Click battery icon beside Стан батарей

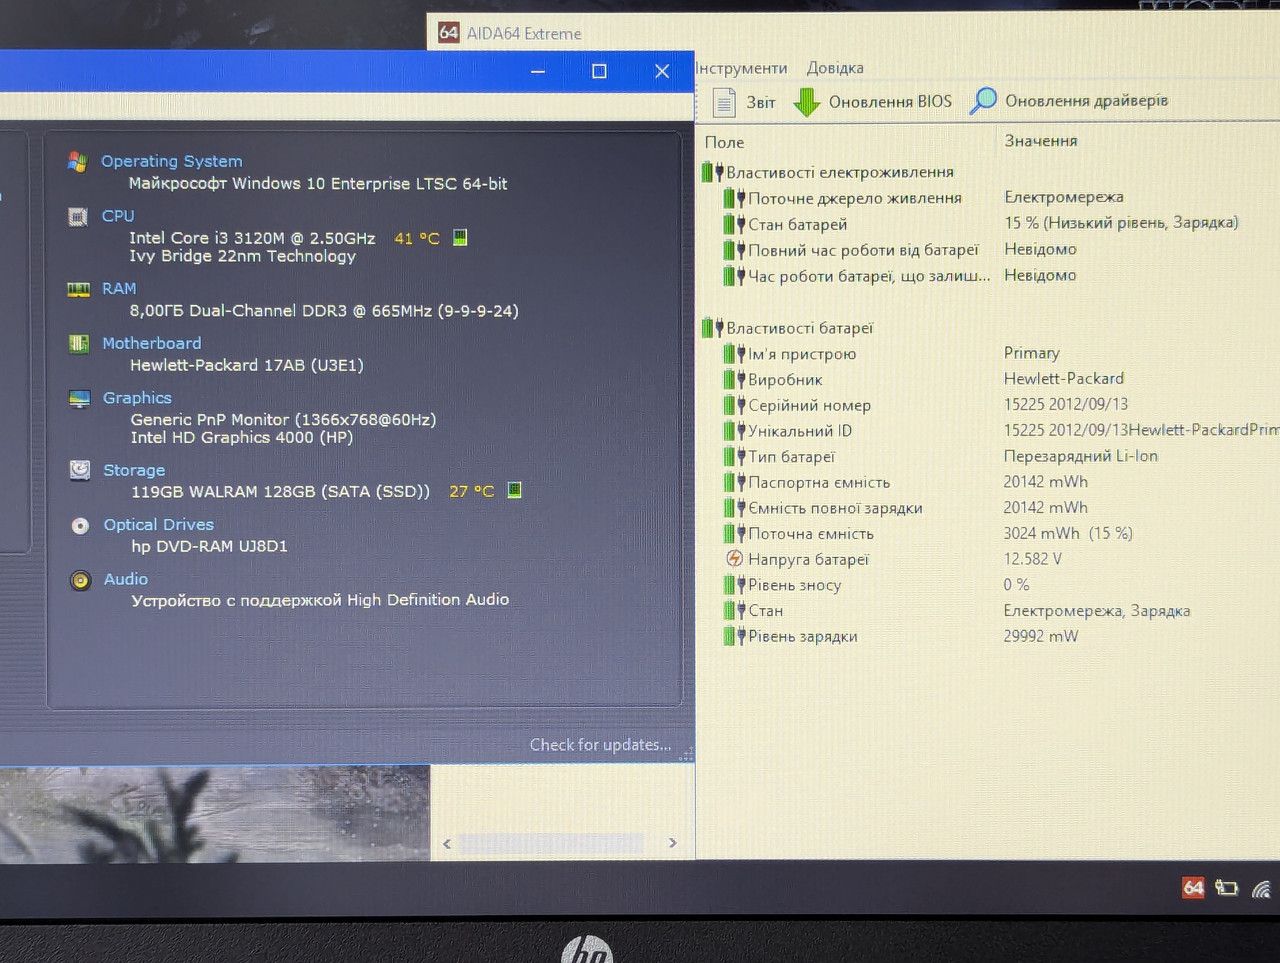click(x=735, y=224)
